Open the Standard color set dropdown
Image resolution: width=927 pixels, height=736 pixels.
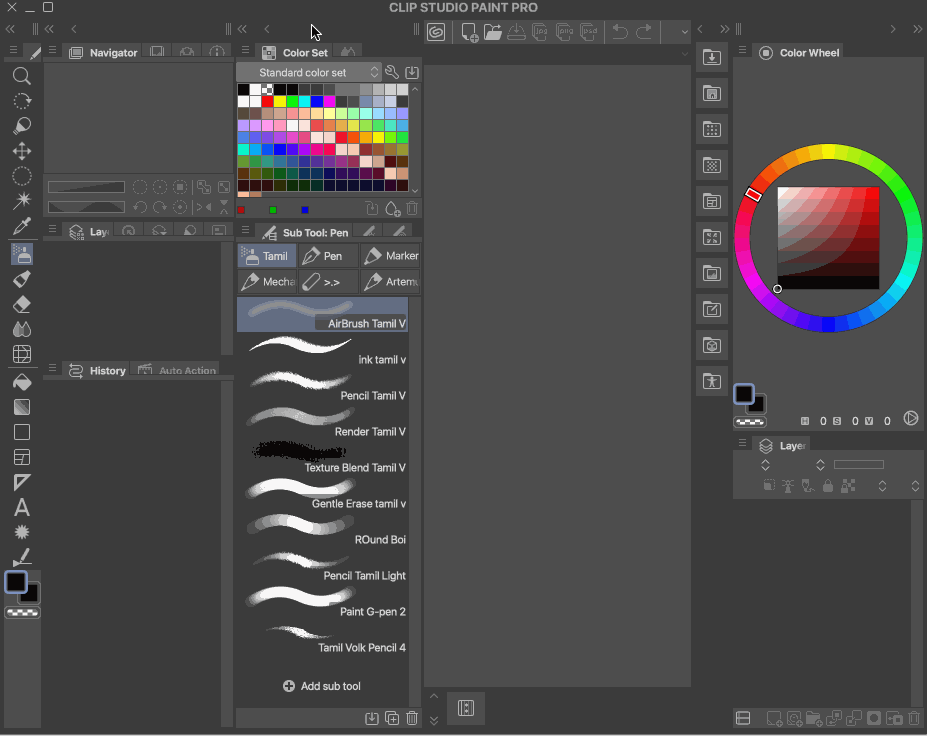point(309,73)
